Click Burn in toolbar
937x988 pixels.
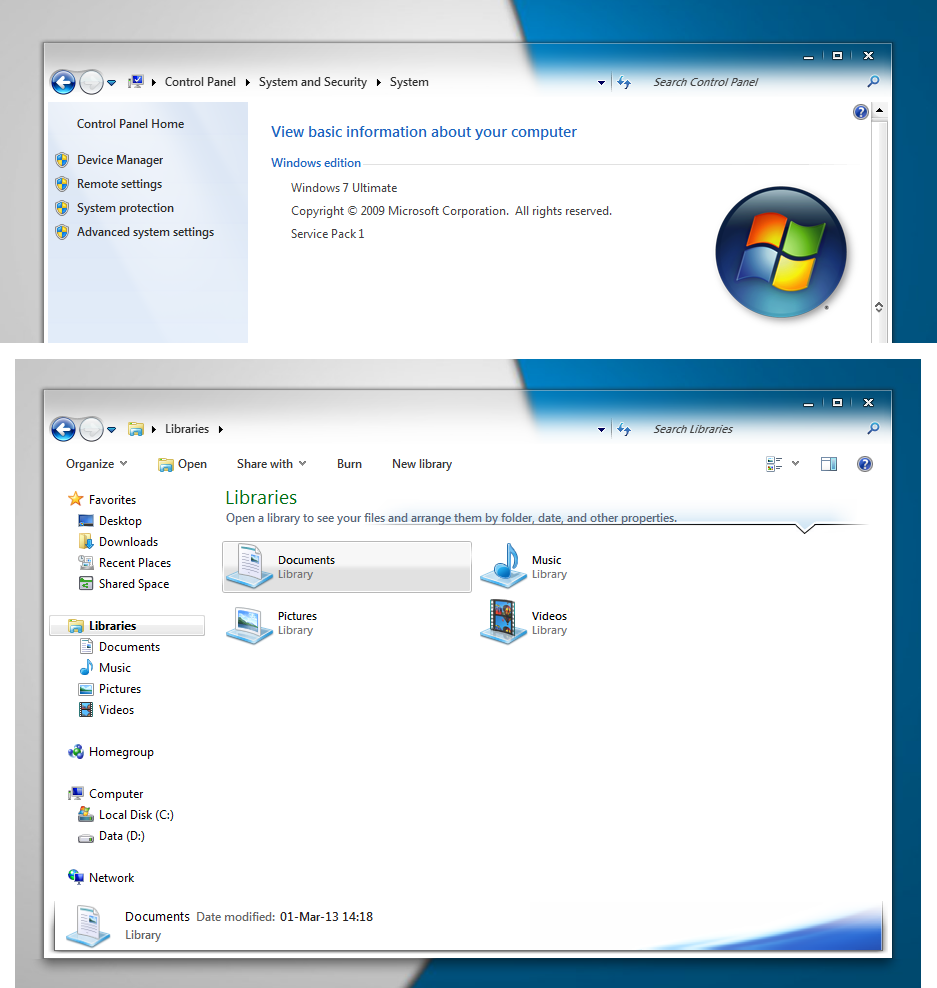click(x=349, y=464)
